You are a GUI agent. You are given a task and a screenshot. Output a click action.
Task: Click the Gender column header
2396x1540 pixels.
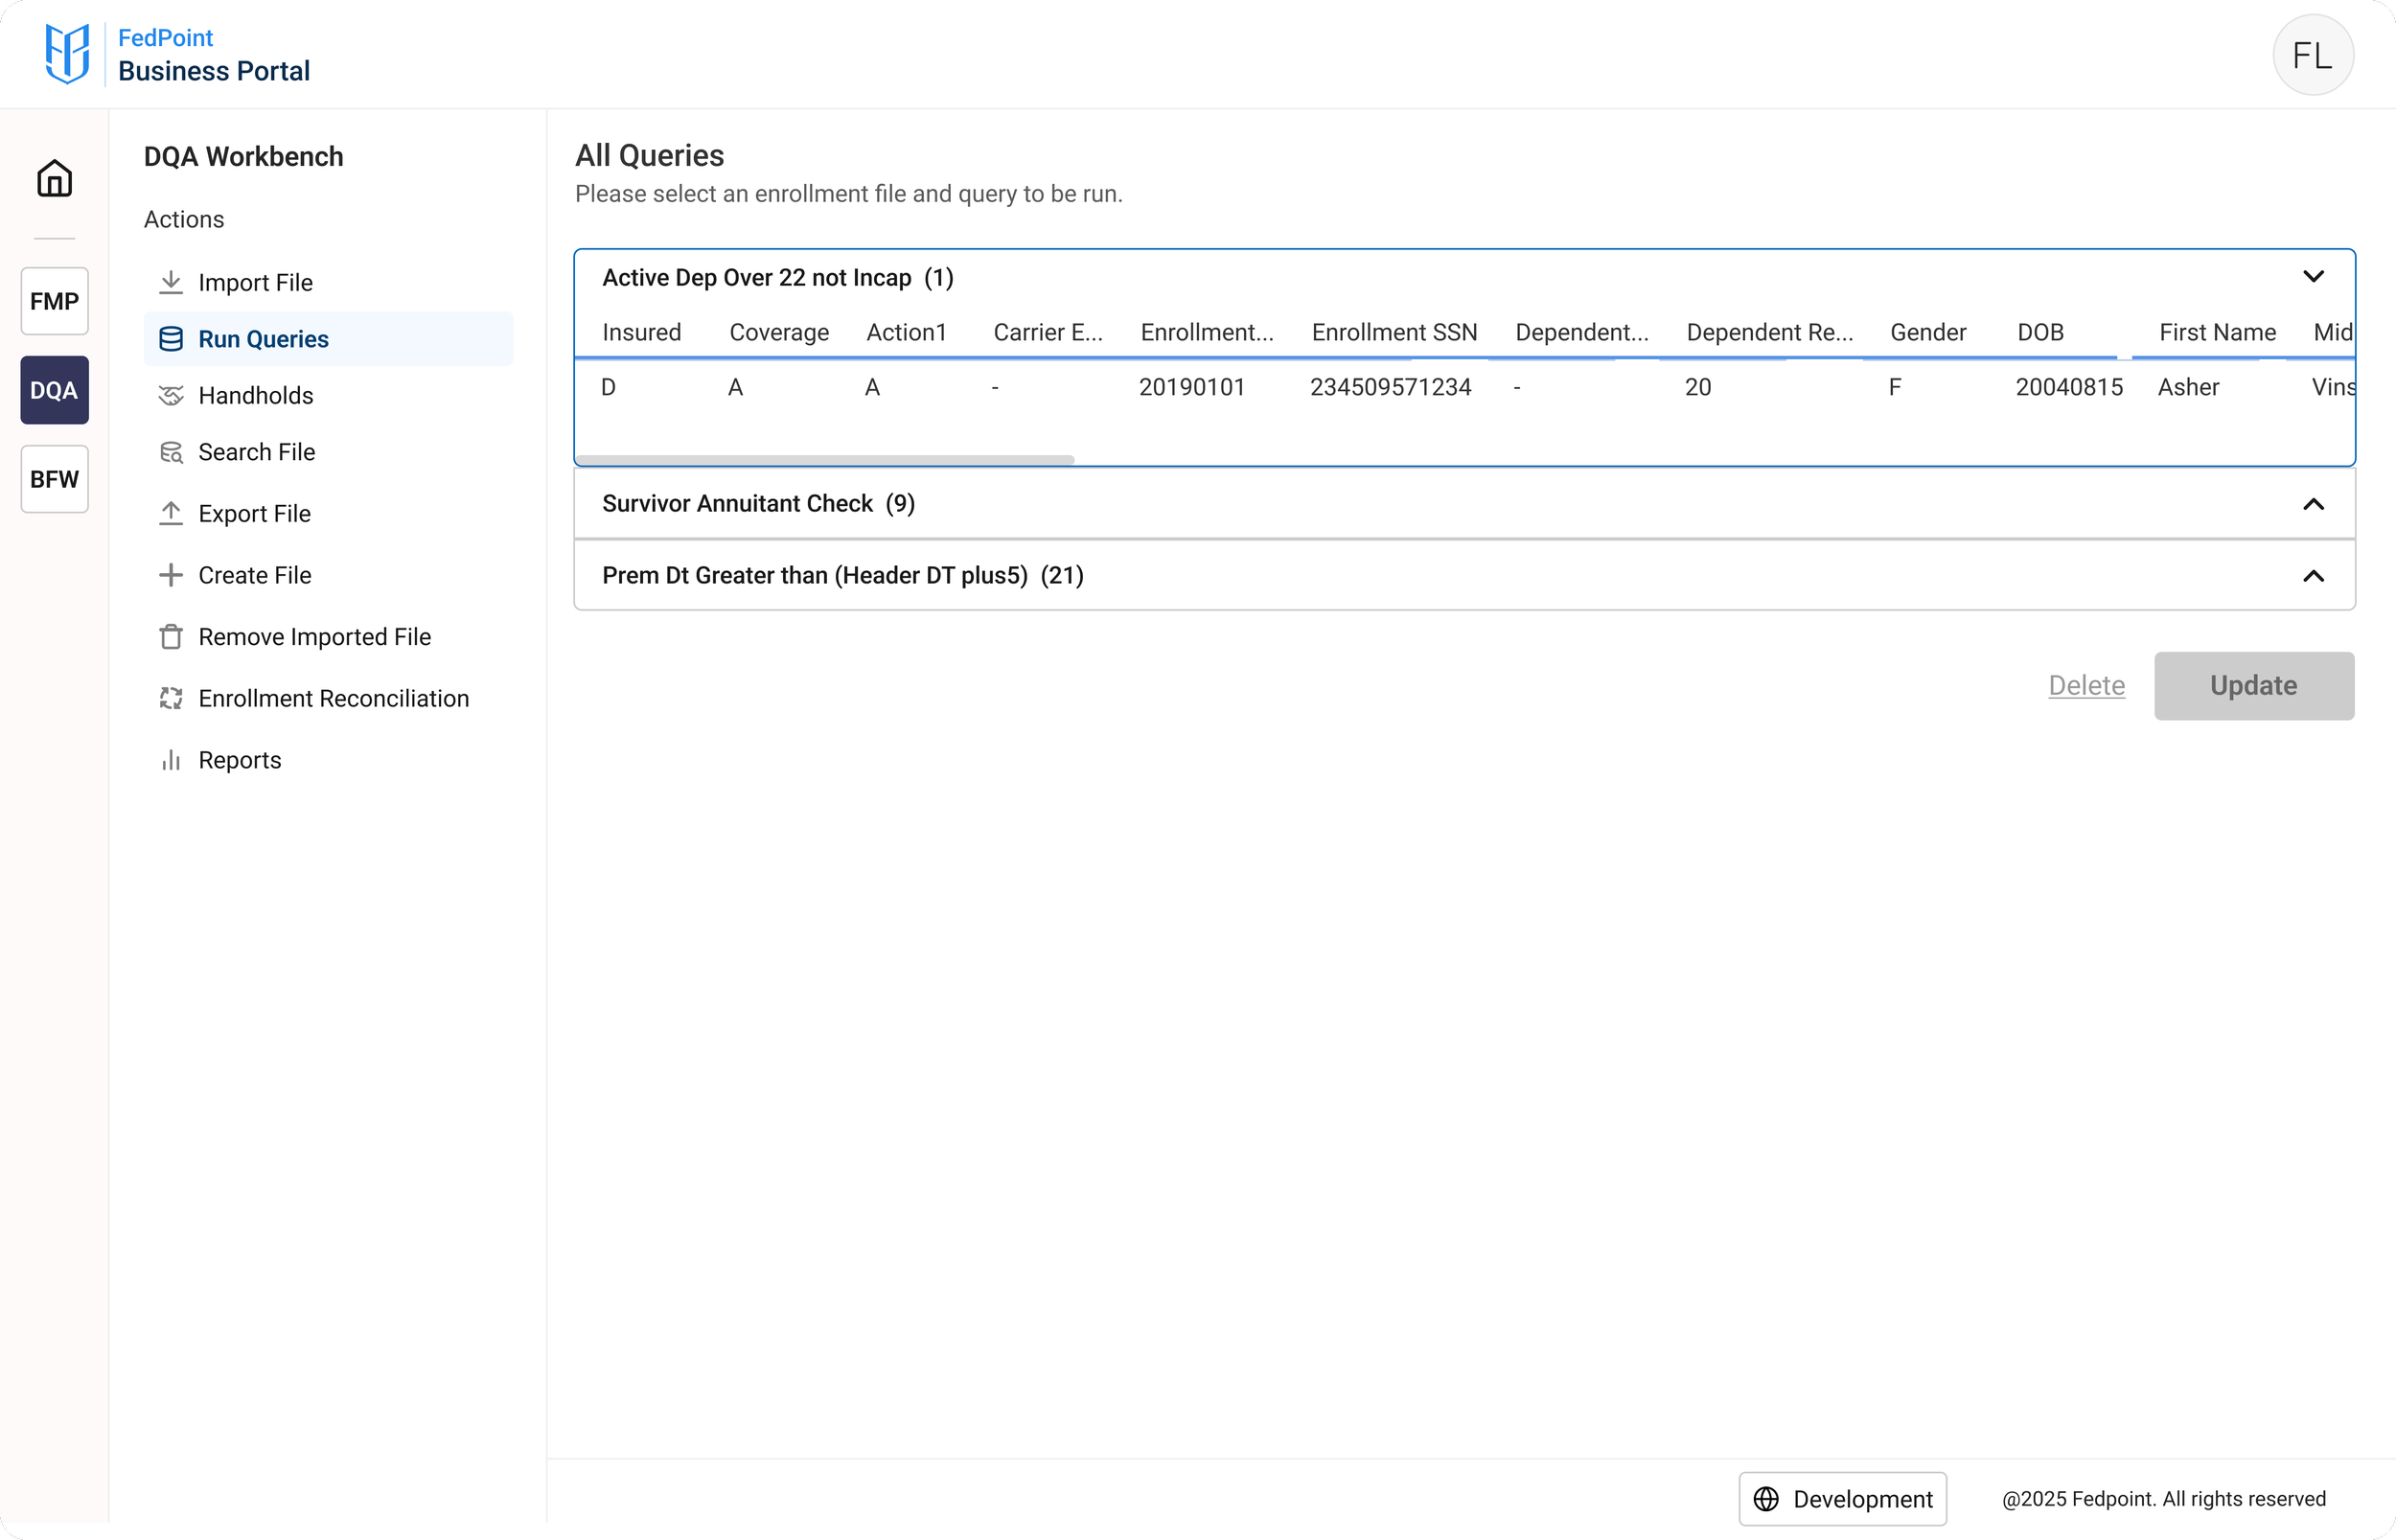(x=1928, y=332)
